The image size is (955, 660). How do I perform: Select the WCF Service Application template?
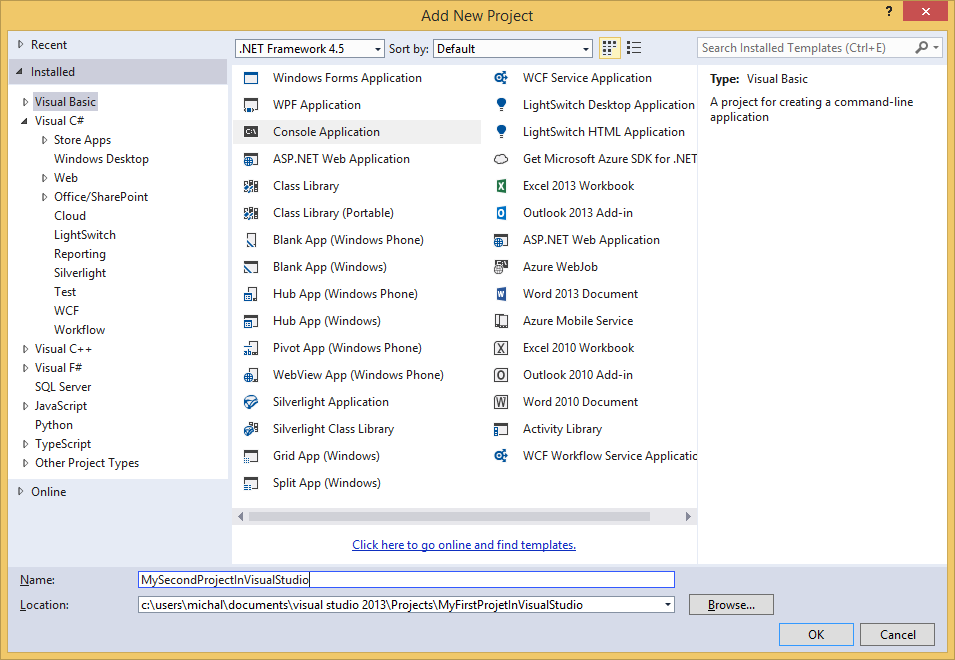588,77
